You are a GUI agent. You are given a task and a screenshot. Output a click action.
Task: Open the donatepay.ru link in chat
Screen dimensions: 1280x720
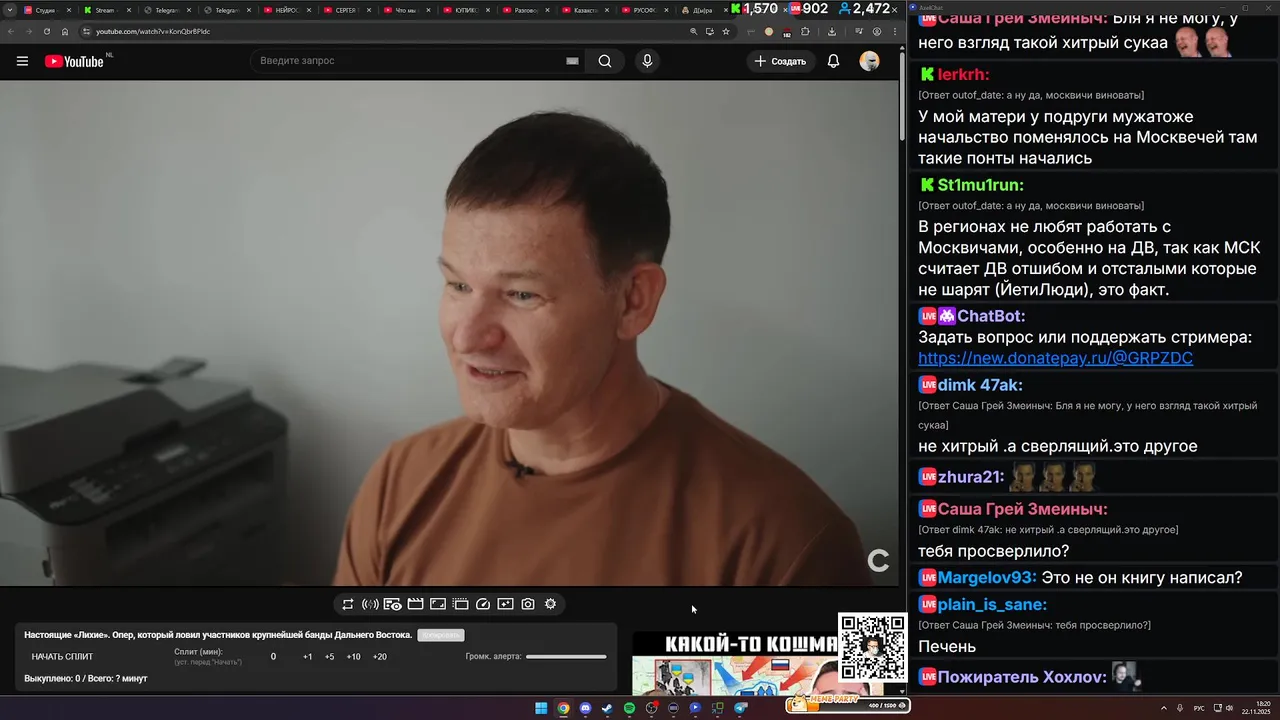point(1055,358)
